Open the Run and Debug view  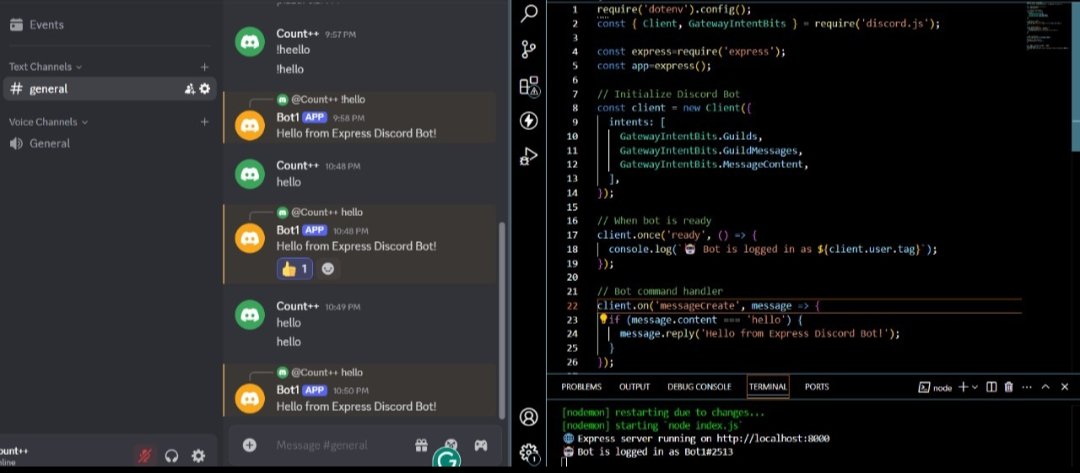pyautogui.click(x=528, y=156)
